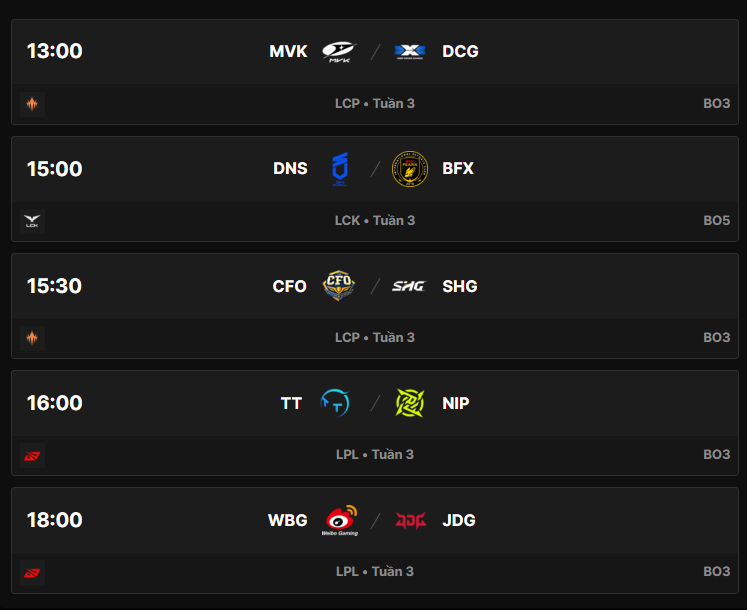This screenshot has height=610, width=747.
Task: Open the BFX team crest logo
Action: 410,169
